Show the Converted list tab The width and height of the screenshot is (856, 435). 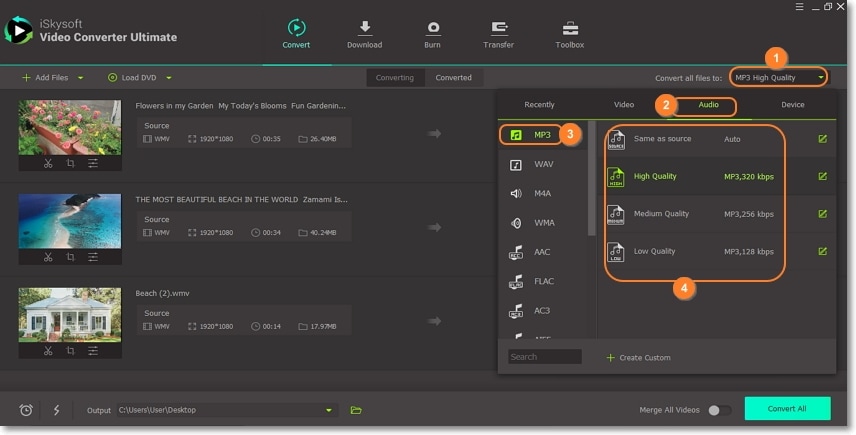pyautogui.click(x=454, y=78)
